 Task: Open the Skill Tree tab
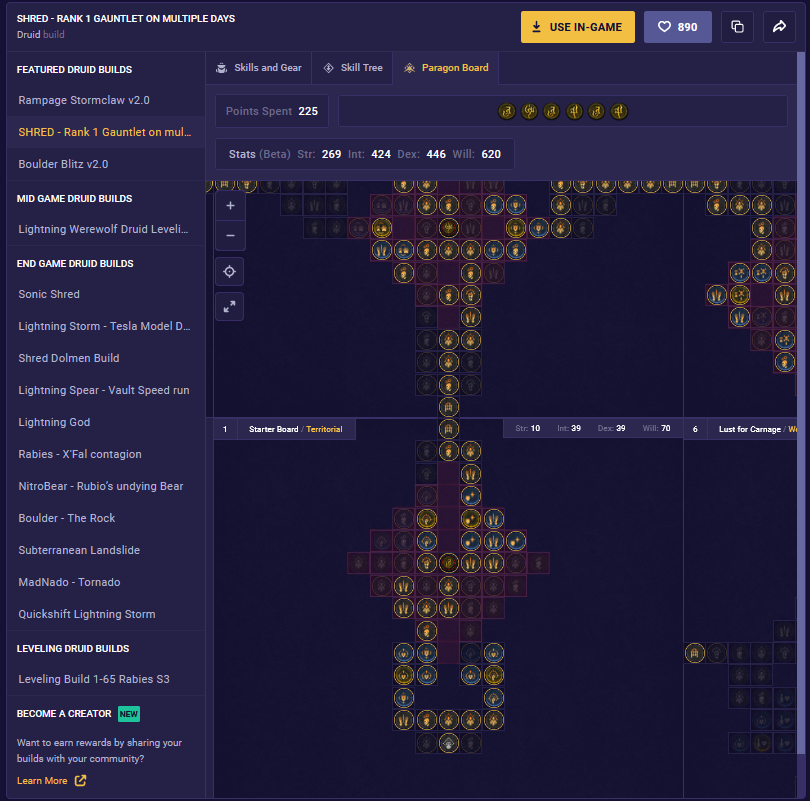[352, 68]
